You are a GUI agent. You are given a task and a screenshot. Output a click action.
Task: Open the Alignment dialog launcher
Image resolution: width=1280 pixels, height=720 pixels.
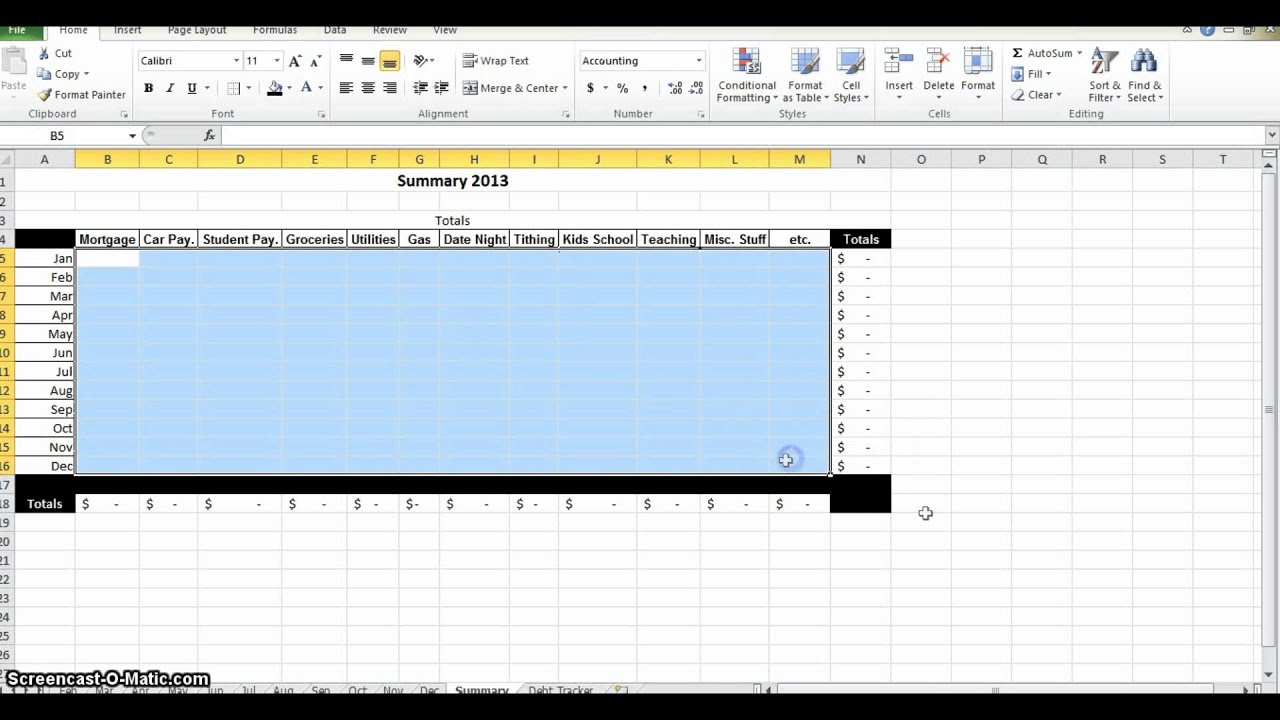566,115
